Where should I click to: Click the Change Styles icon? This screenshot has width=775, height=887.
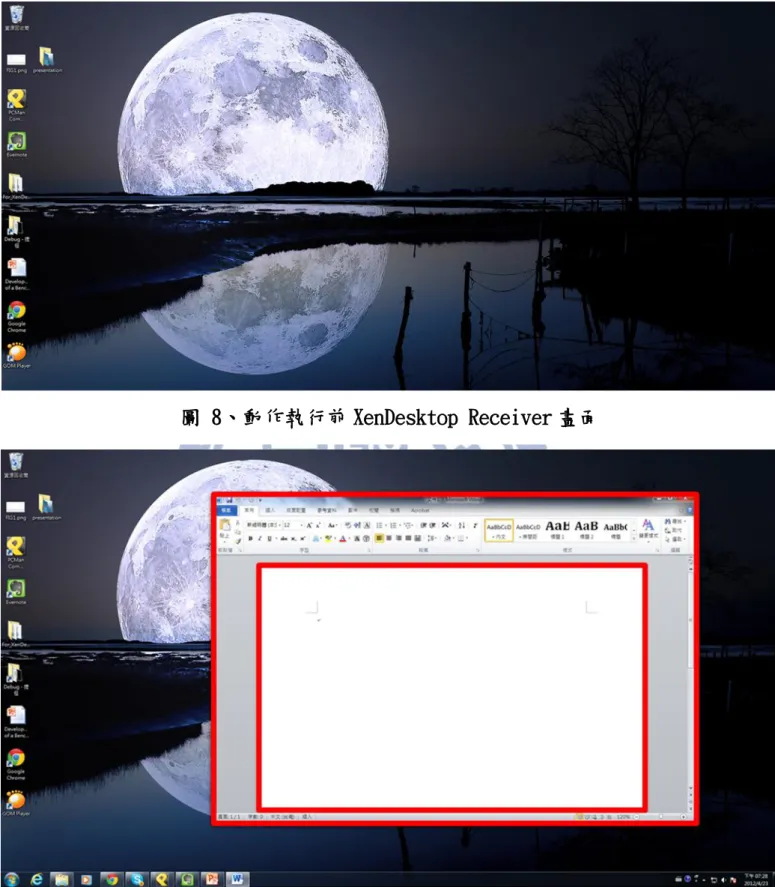[648, 528]
